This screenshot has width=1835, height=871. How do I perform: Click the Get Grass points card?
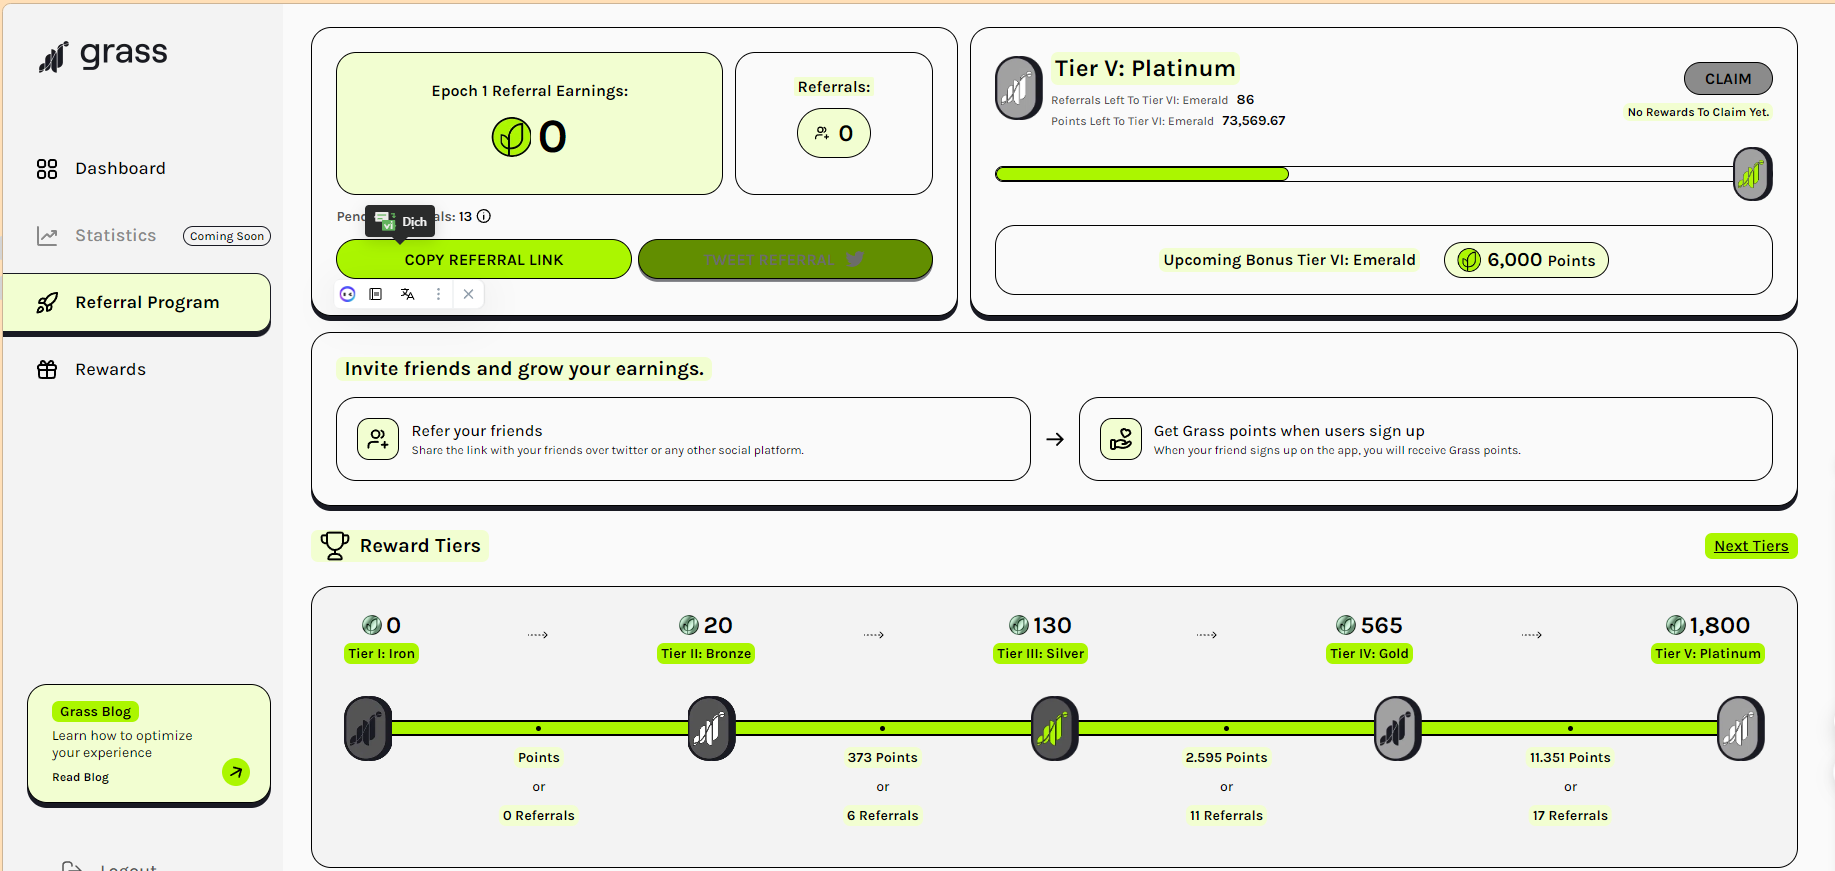1426,439
